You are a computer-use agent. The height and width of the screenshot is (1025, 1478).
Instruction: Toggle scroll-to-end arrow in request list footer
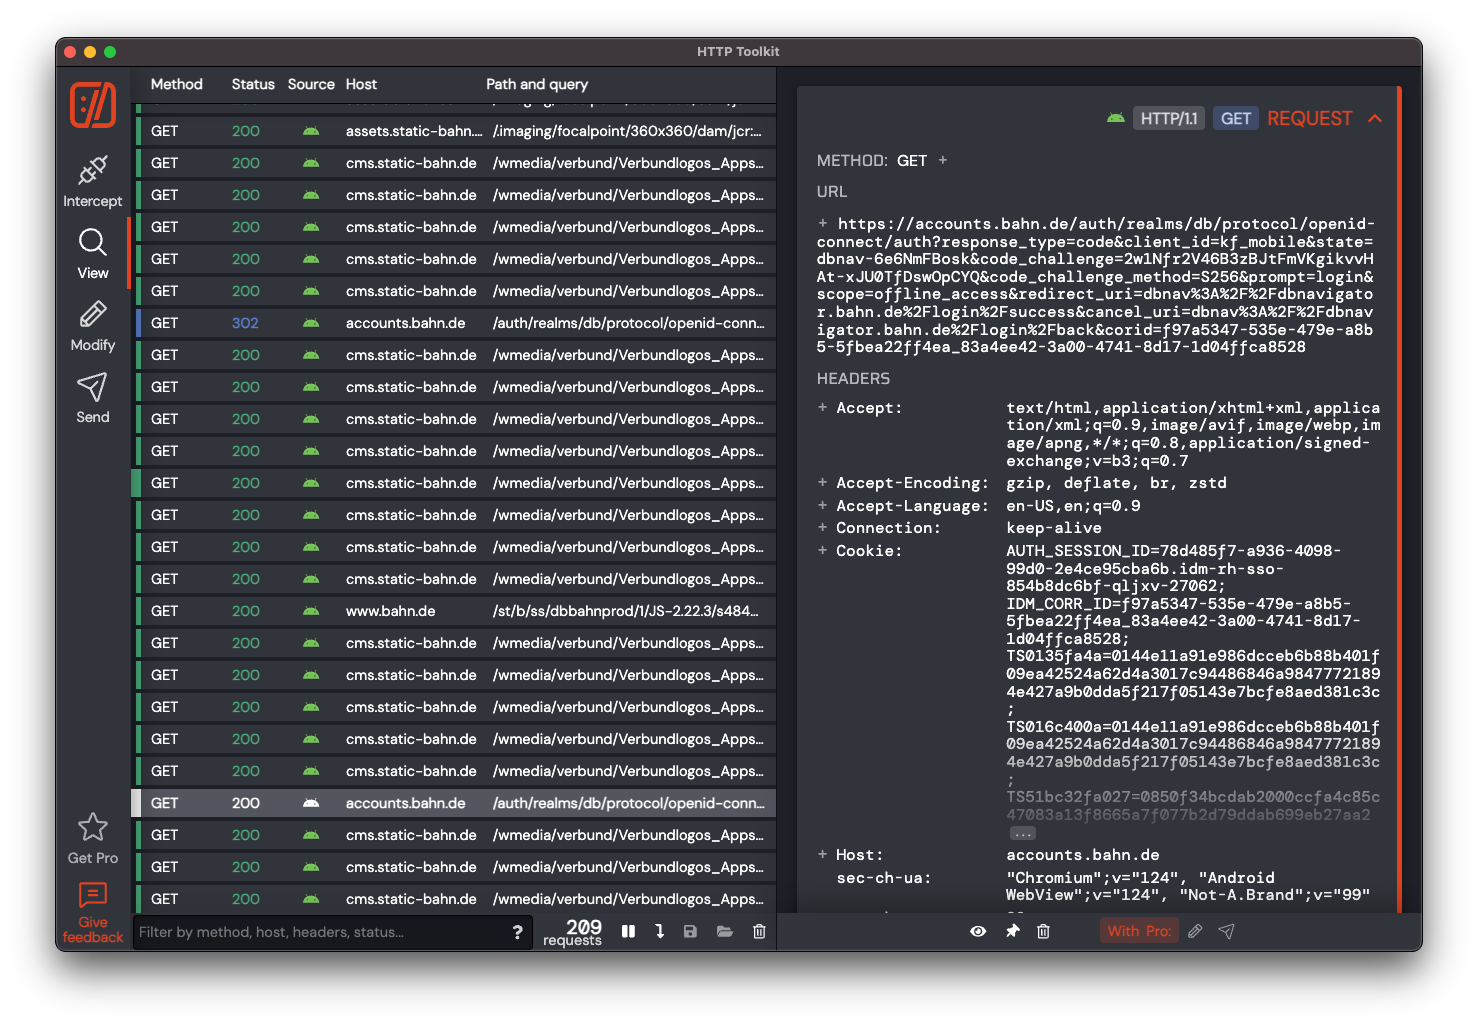tap(659, 931)
